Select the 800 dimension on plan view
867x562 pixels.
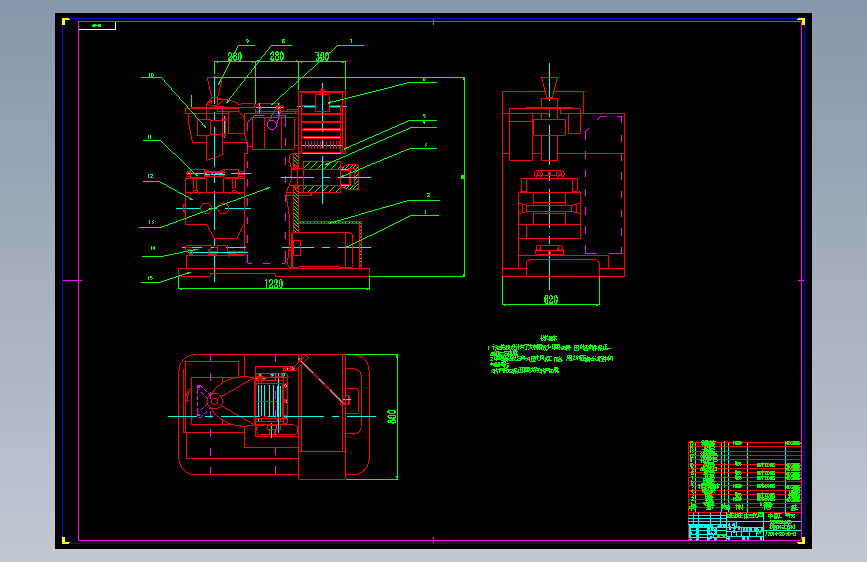pyautogui.click(x=392, y=417)
